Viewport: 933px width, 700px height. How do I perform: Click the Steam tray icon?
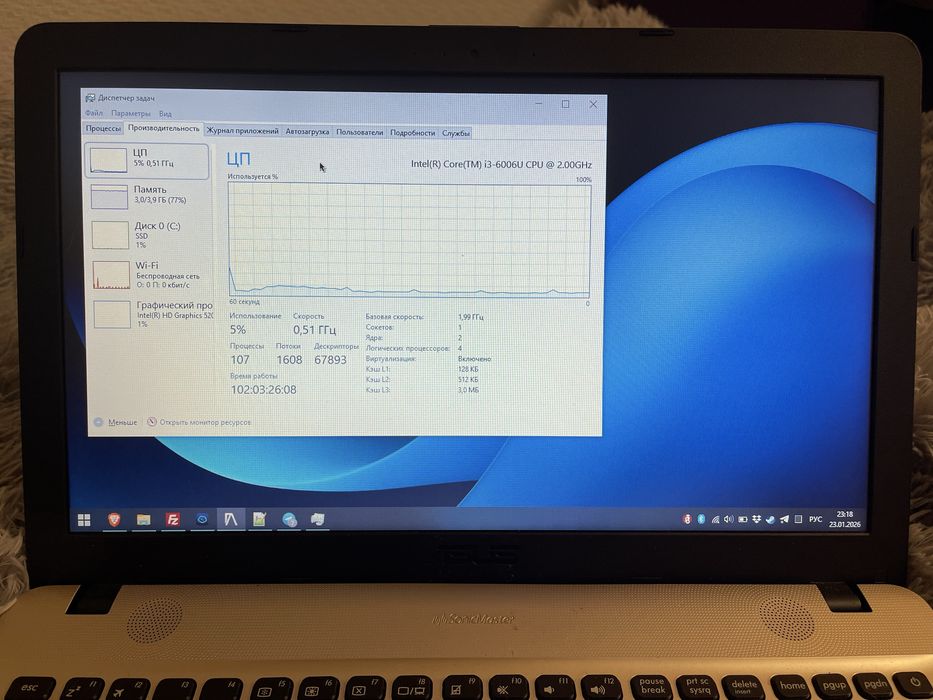coord(770,520)
